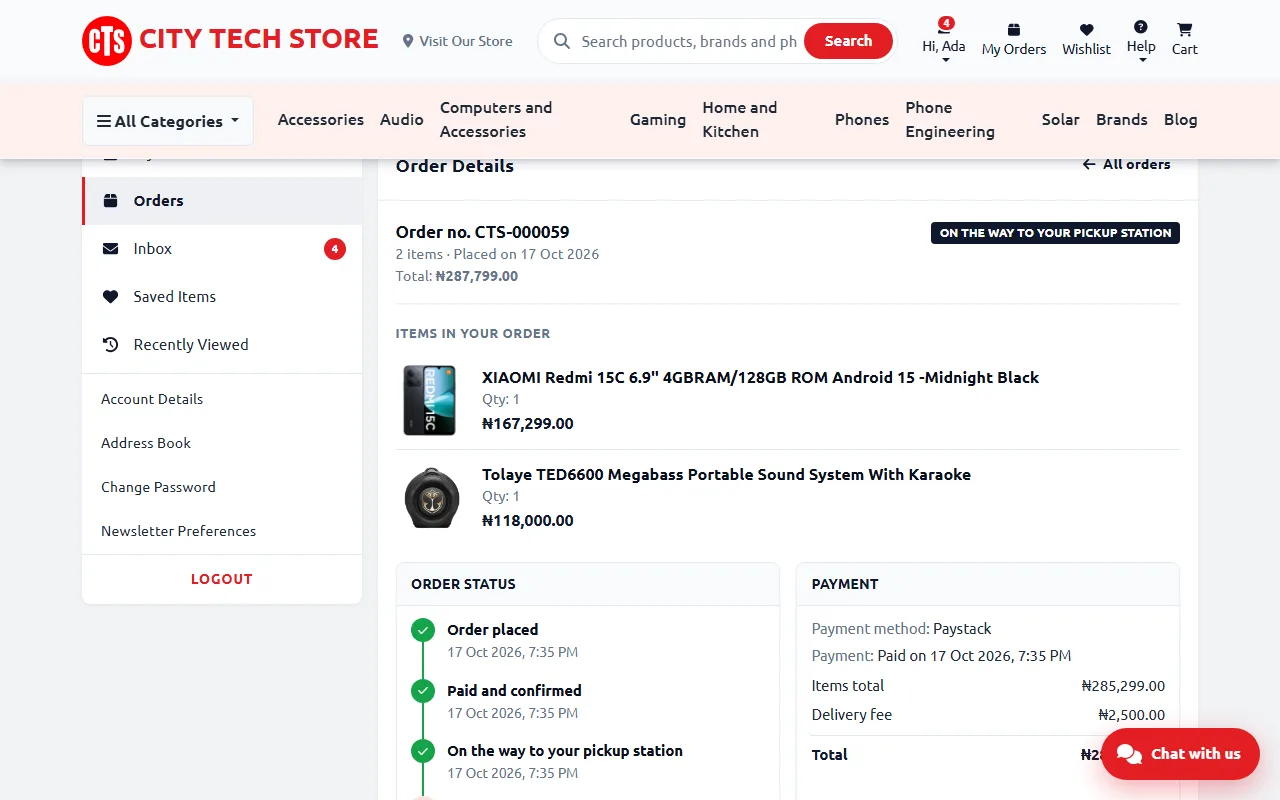The height and width of the screenshot is (800, 1280).
Task: Click the LOGOUT link
Action: tap(222, 579)
